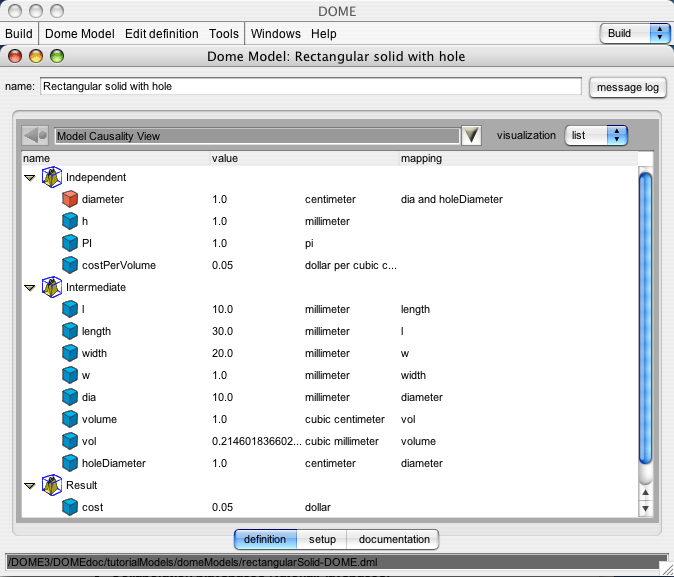Click the value 30.0 of length
This screenshot has height=577, width=674.
tap(222, 331)
